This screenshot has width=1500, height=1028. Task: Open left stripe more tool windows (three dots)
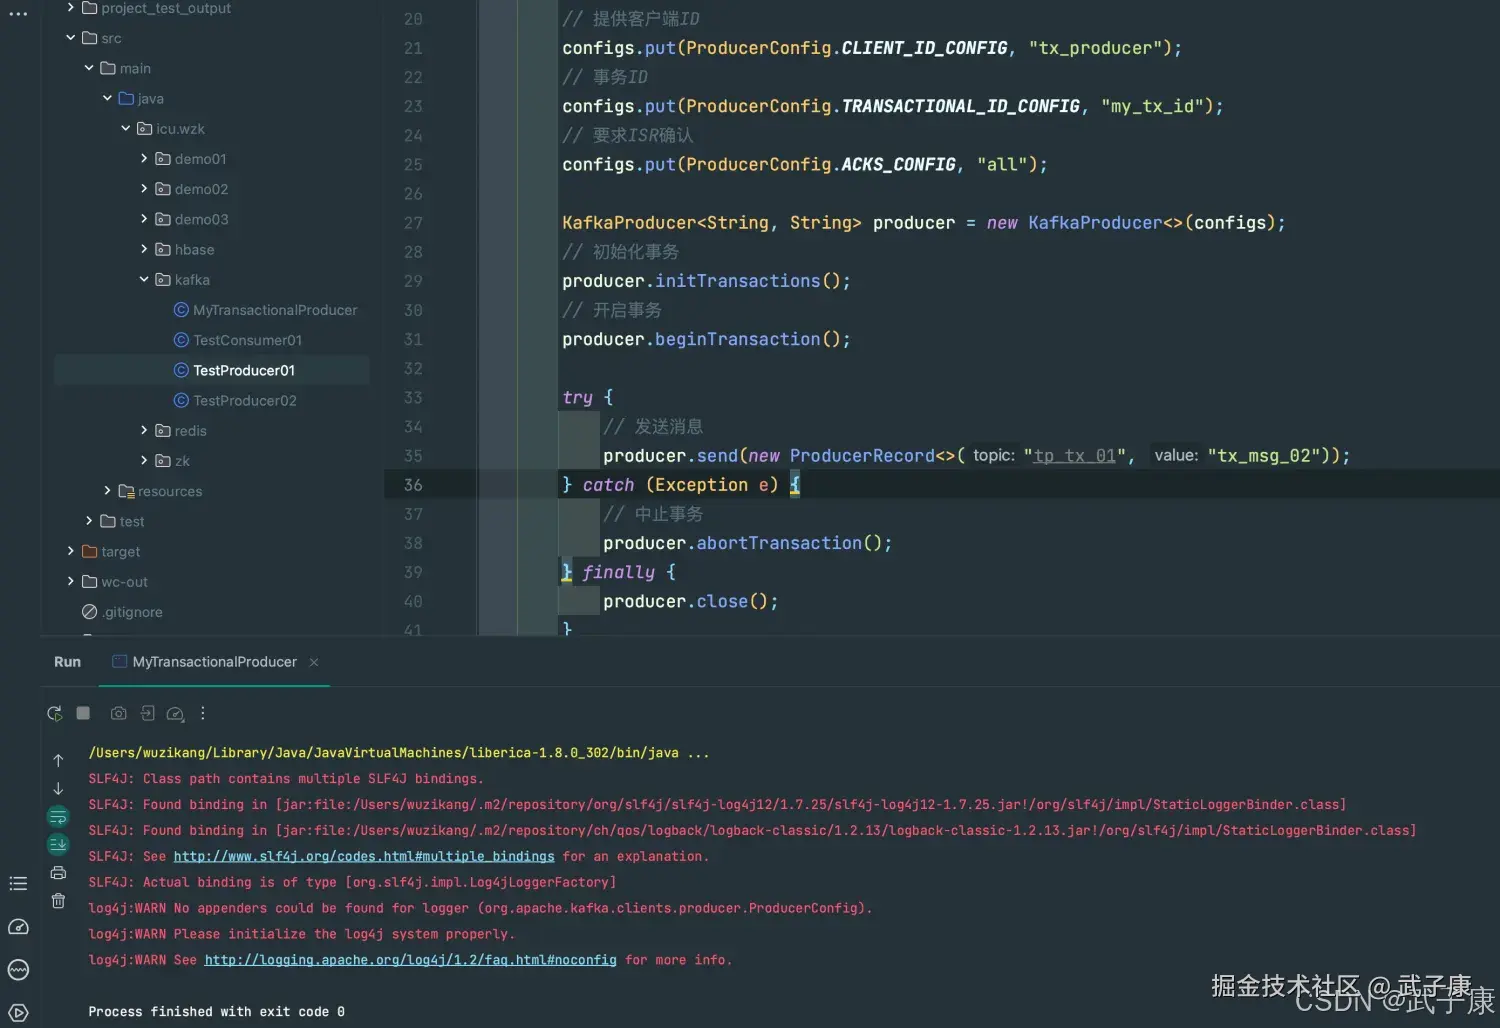18,15
